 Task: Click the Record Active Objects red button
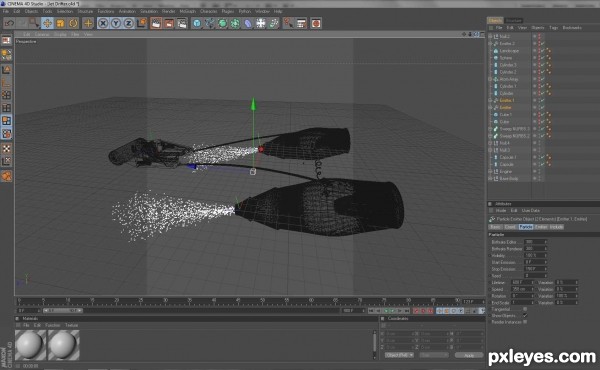click(416, 311)
